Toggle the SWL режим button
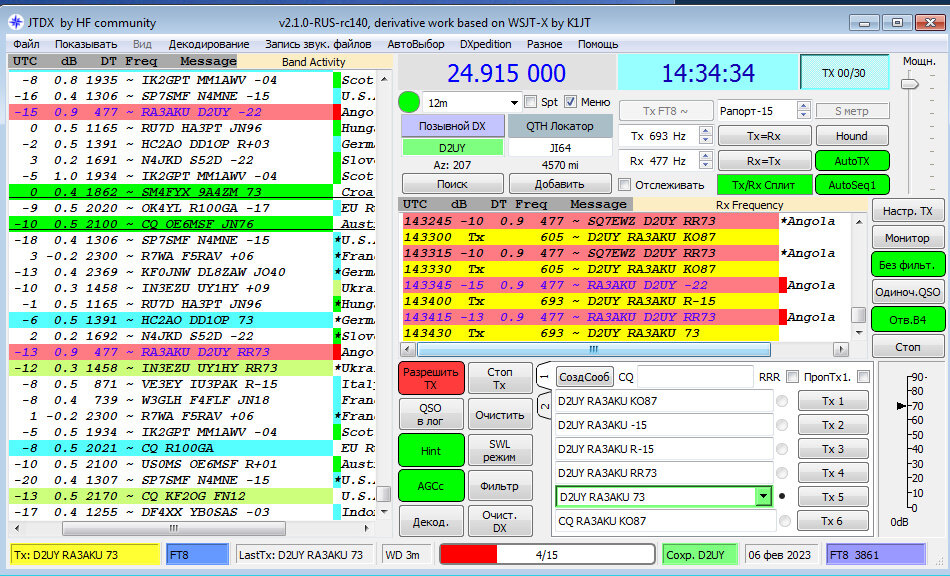The width and height of the screenshot is (950, 576). tap(500, 451)
